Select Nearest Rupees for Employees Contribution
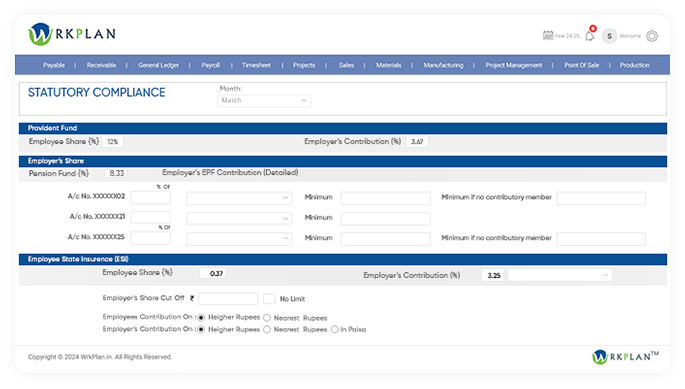Viewport: 685px width, 389px height. click(x=267, y=318)
